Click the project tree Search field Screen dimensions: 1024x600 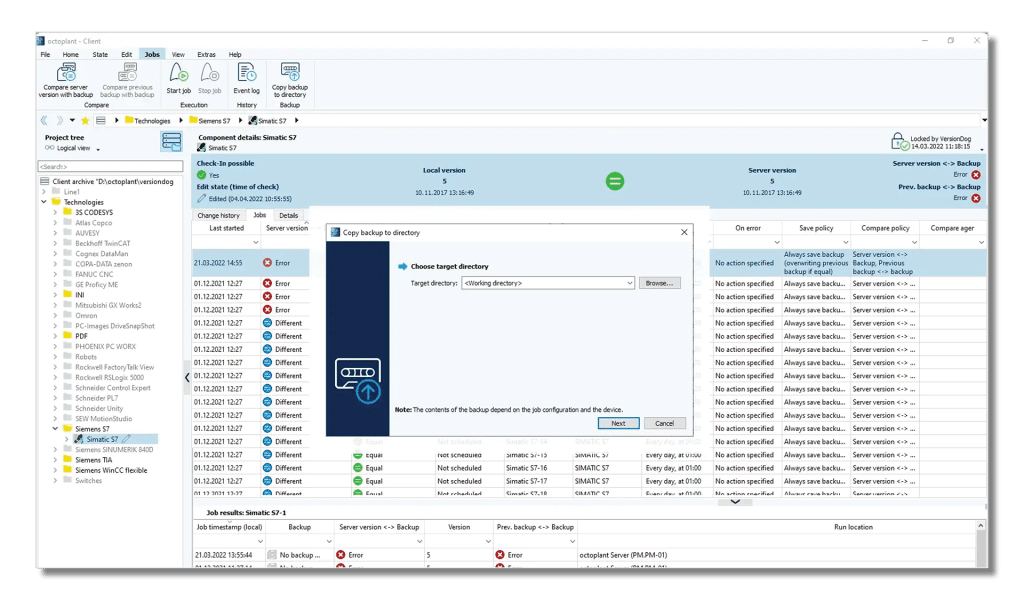click(110, 166)
